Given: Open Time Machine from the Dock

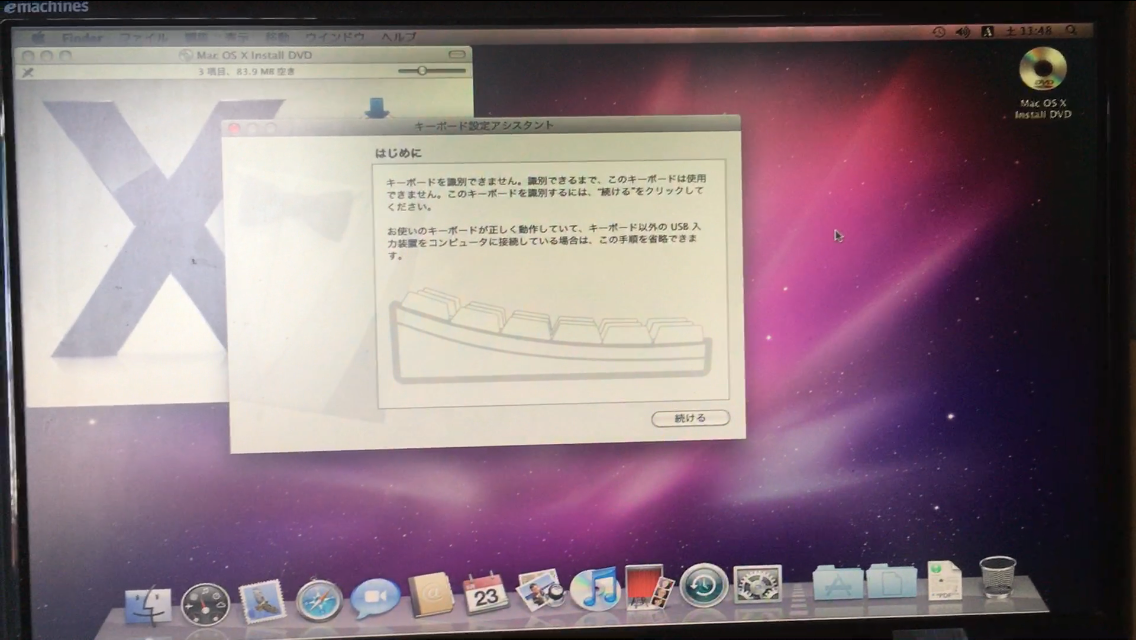Looking at the screenshot, I should (703, 584).
